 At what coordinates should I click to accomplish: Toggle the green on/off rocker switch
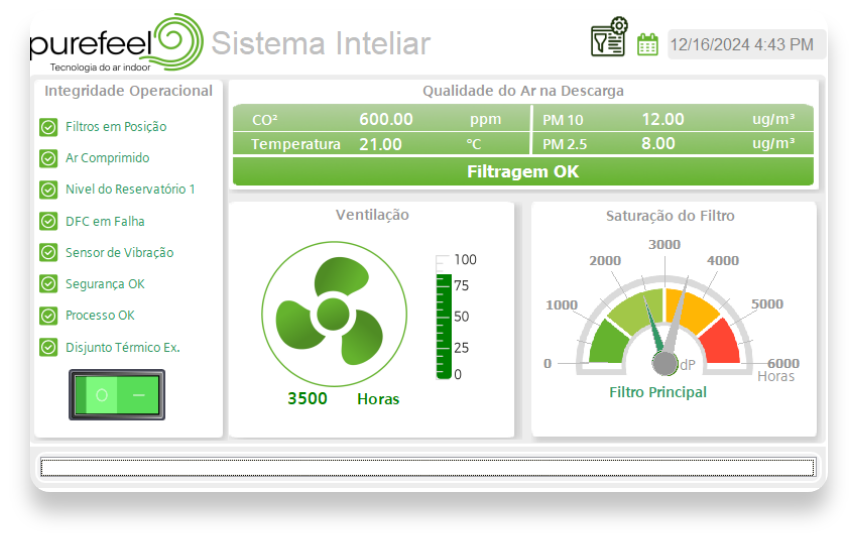point(116,395)
